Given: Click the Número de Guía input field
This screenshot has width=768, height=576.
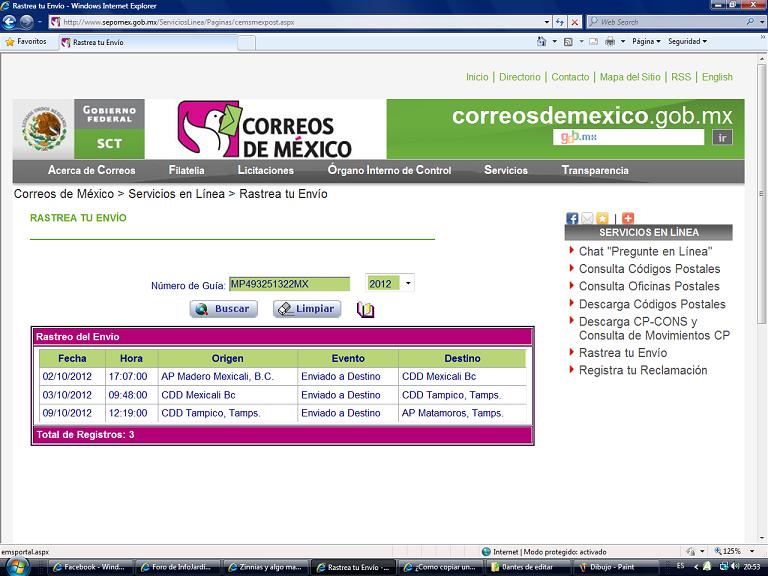Looking at the screenshot, I should click(289, 284).
